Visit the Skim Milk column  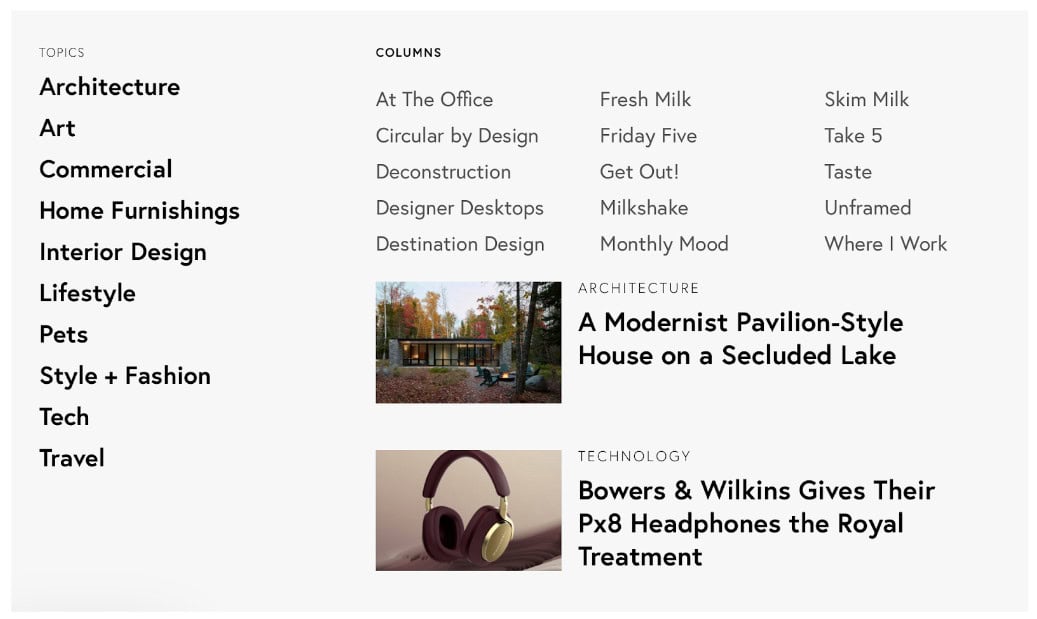pos(867,99)
